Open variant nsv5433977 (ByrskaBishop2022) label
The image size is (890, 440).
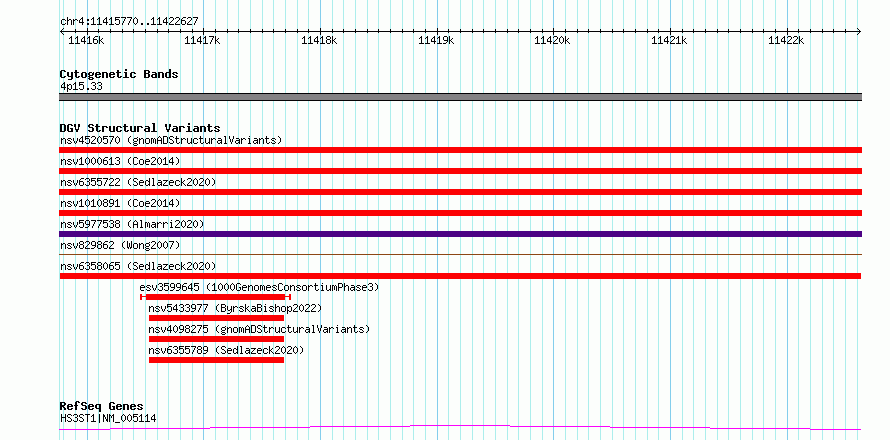pos(235,308)
